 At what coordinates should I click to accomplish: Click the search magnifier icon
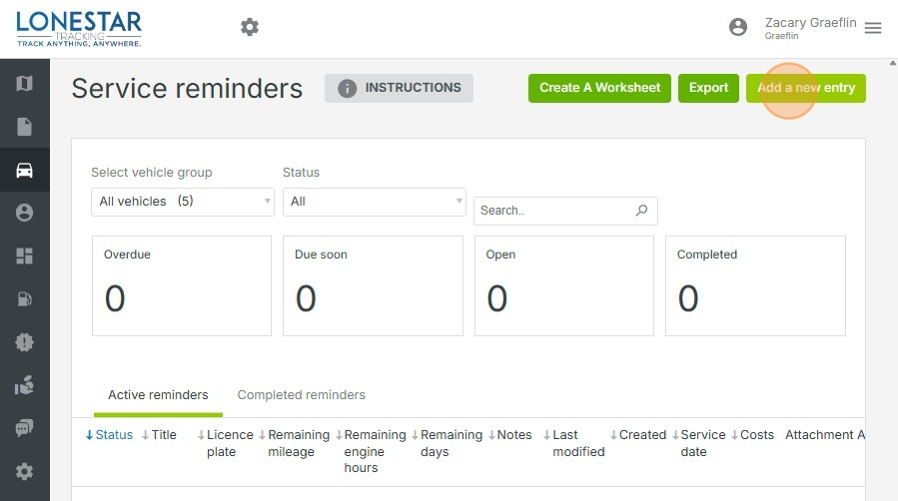pos(641,210)
